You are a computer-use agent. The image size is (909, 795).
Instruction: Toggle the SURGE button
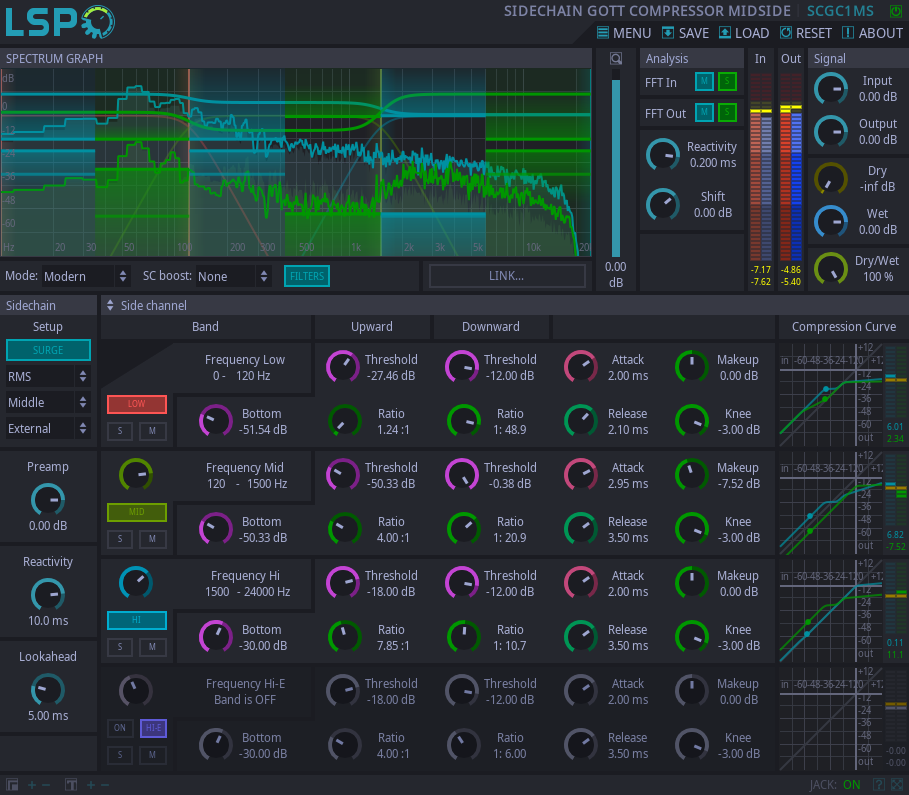pos(48,350)
